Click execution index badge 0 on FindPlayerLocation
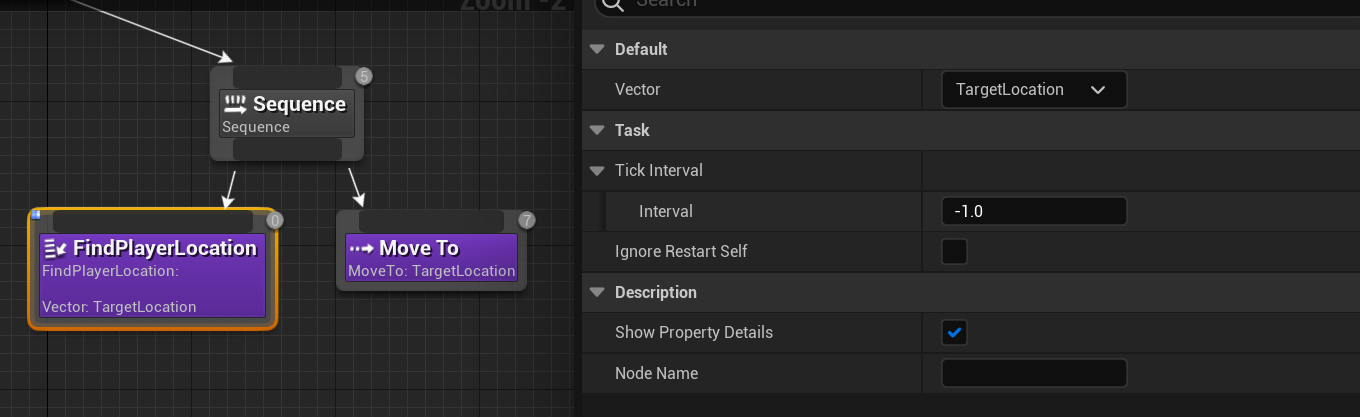Viewport: 1360px width, 417px height. [276, 220]
